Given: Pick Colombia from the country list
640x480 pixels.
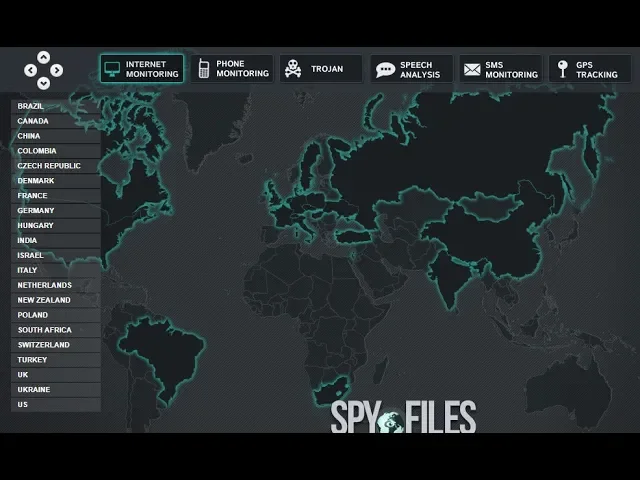Looking at the screenshot, I should tap(56, 151).
